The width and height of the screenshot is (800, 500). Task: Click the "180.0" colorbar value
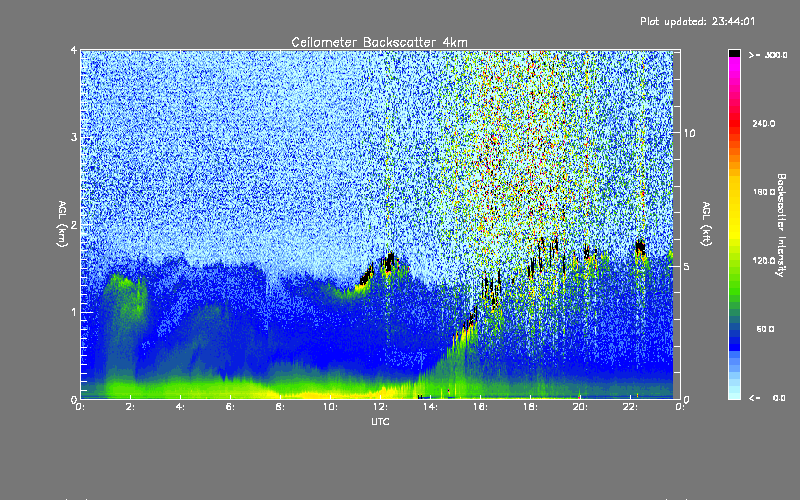pos(764,192)
